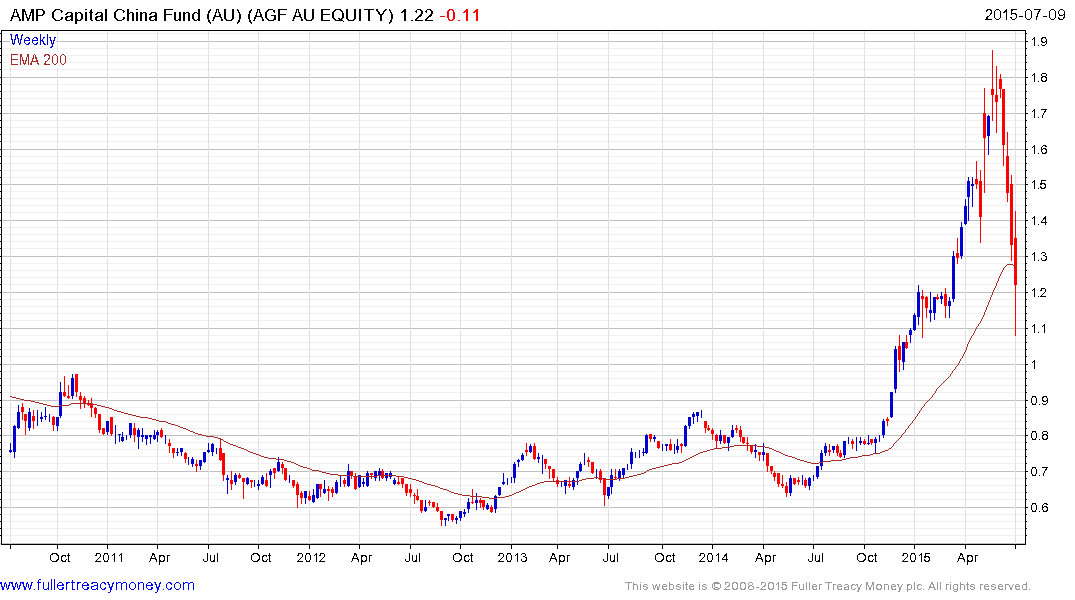Viewport: 1075px width, 600px height.
Task: Click the 2013 year label on time axis
Action: (x=512, y=557)
